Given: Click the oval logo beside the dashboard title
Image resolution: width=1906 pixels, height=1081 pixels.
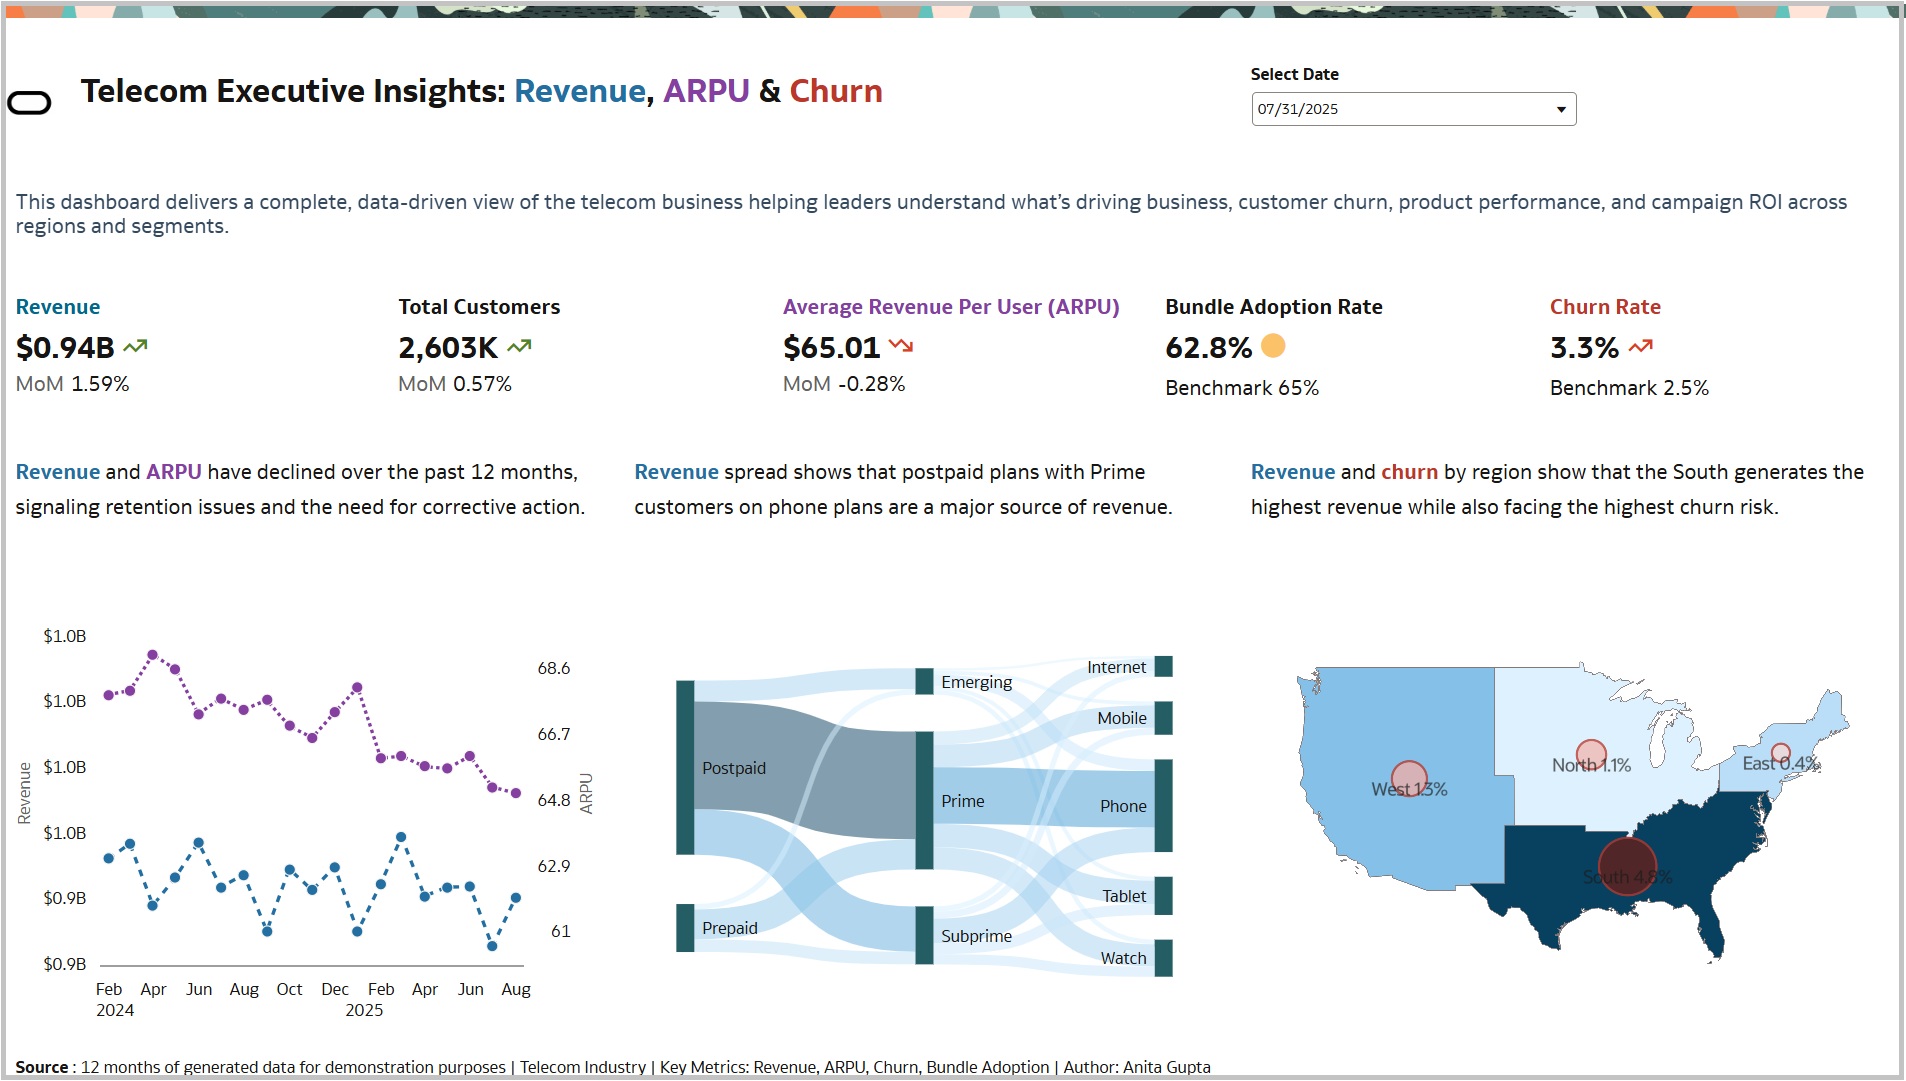Looking at the screenshot, I should [x=31, y=102].
